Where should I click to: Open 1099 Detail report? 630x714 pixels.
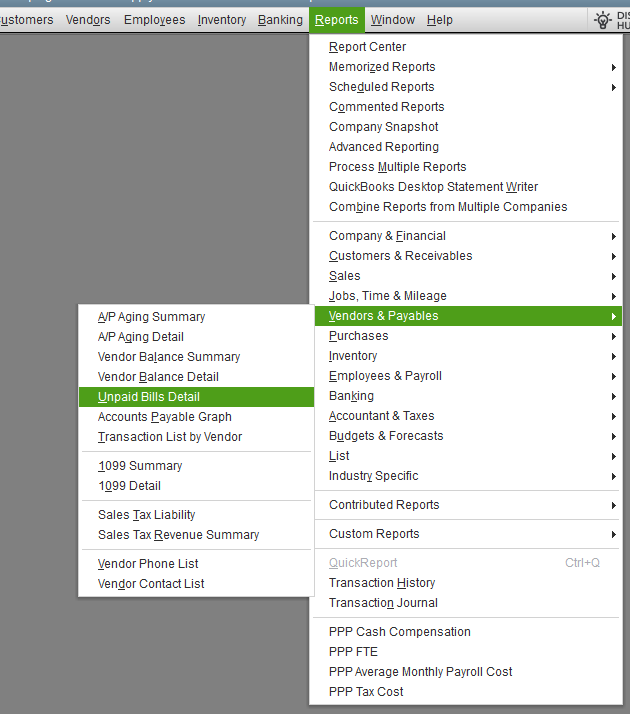(x=196, y=486)
